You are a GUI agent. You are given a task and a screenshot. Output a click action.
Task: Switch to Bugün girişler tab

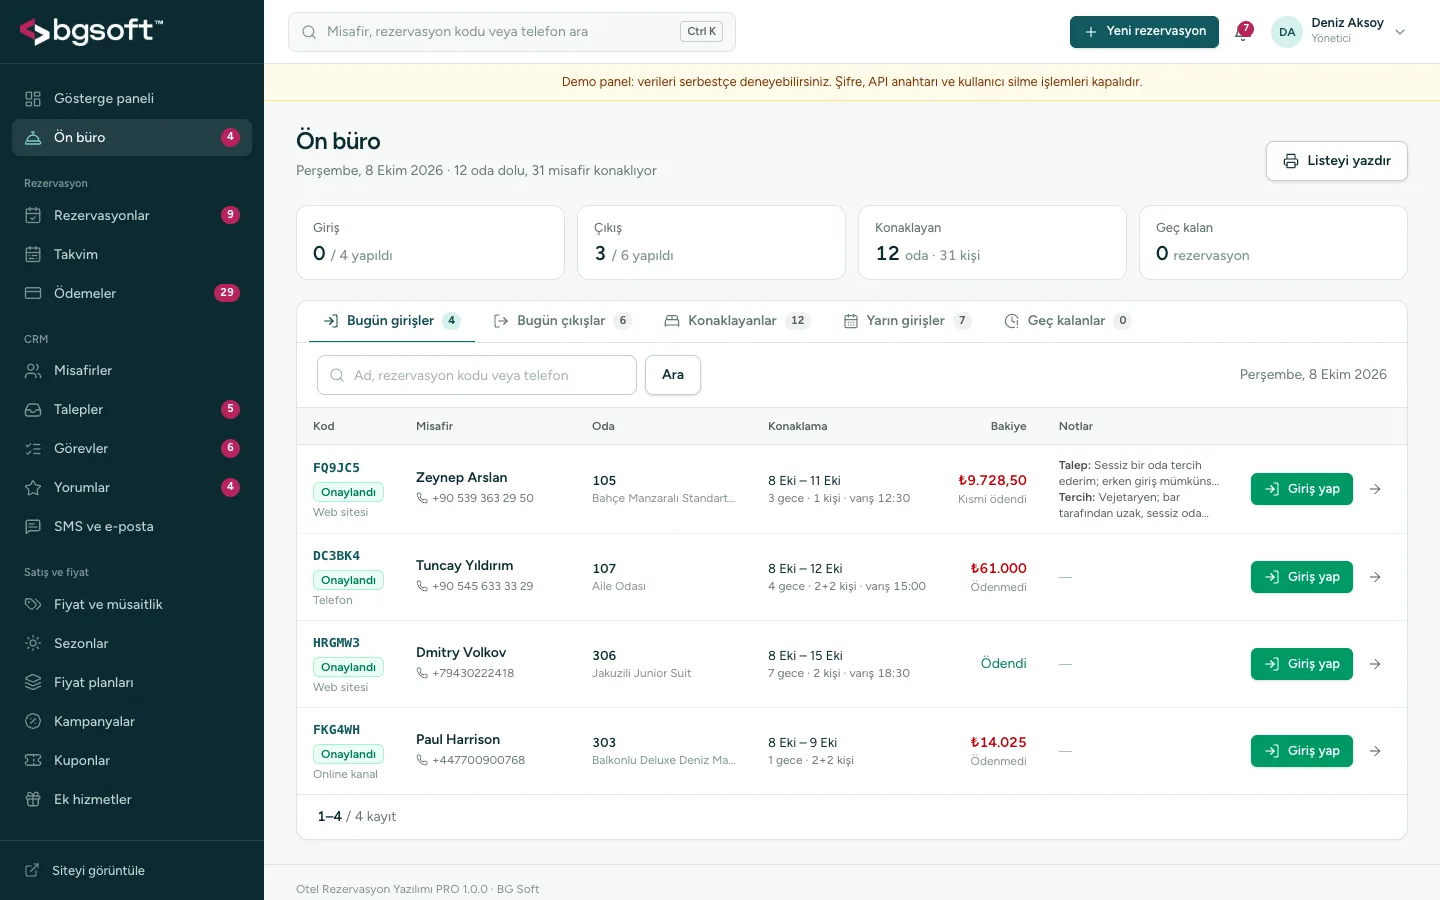coord(391,321)
